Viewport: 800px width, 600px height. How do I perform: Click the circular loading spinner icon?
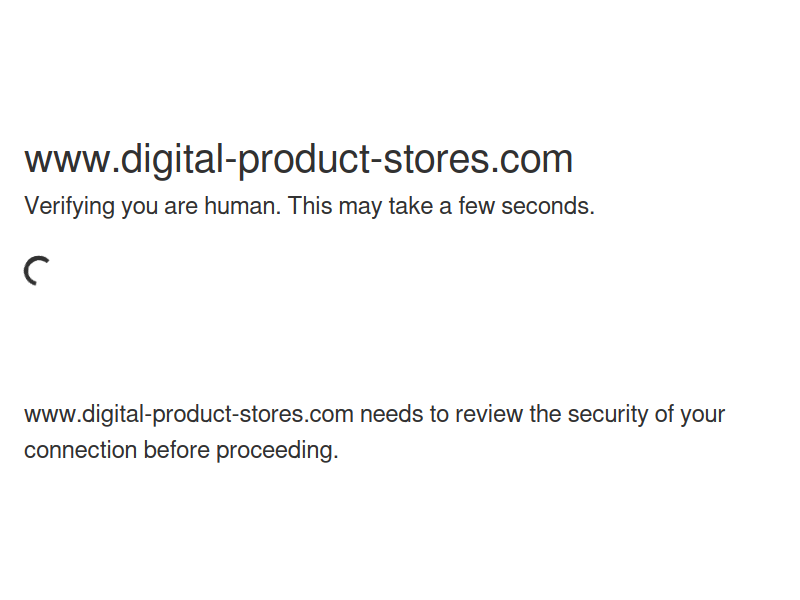click(x=37, y=271)
